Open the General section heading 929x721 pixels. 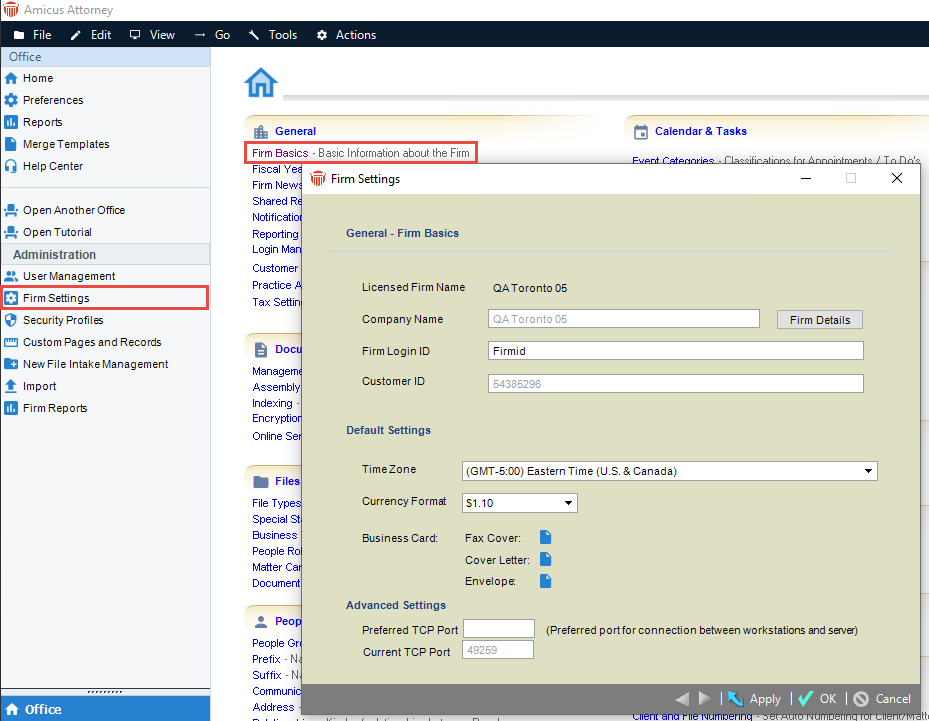coord(295,132)
